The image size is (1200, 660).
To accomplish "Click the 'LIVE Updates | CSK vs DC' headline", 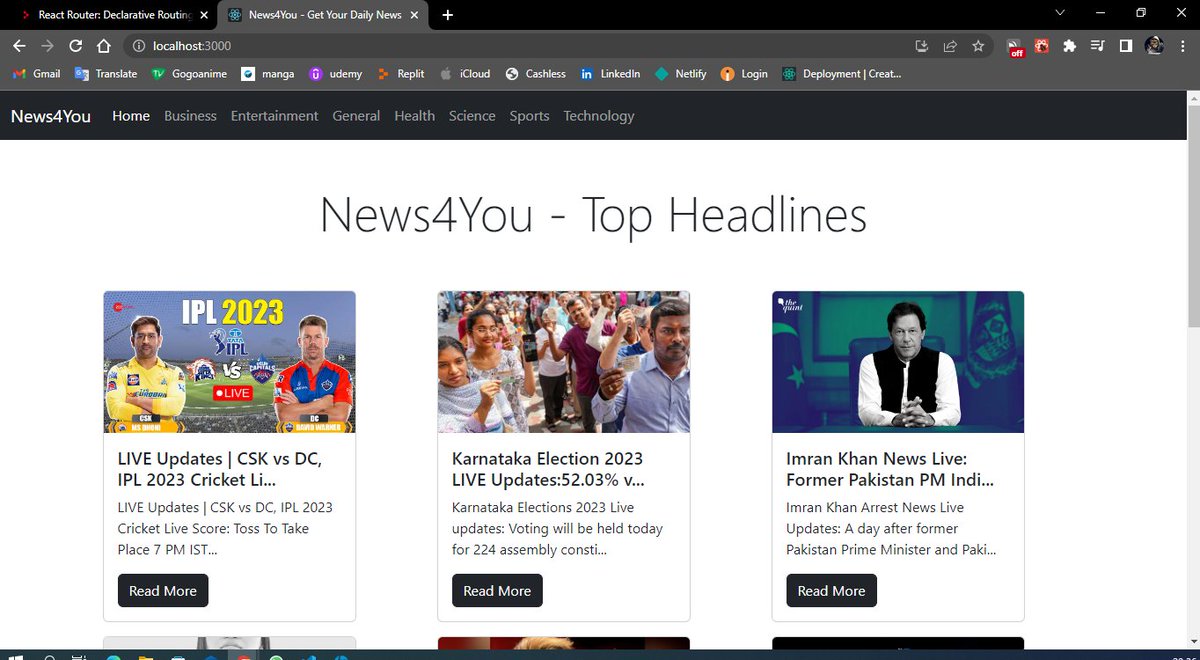I will click(220, 469).
